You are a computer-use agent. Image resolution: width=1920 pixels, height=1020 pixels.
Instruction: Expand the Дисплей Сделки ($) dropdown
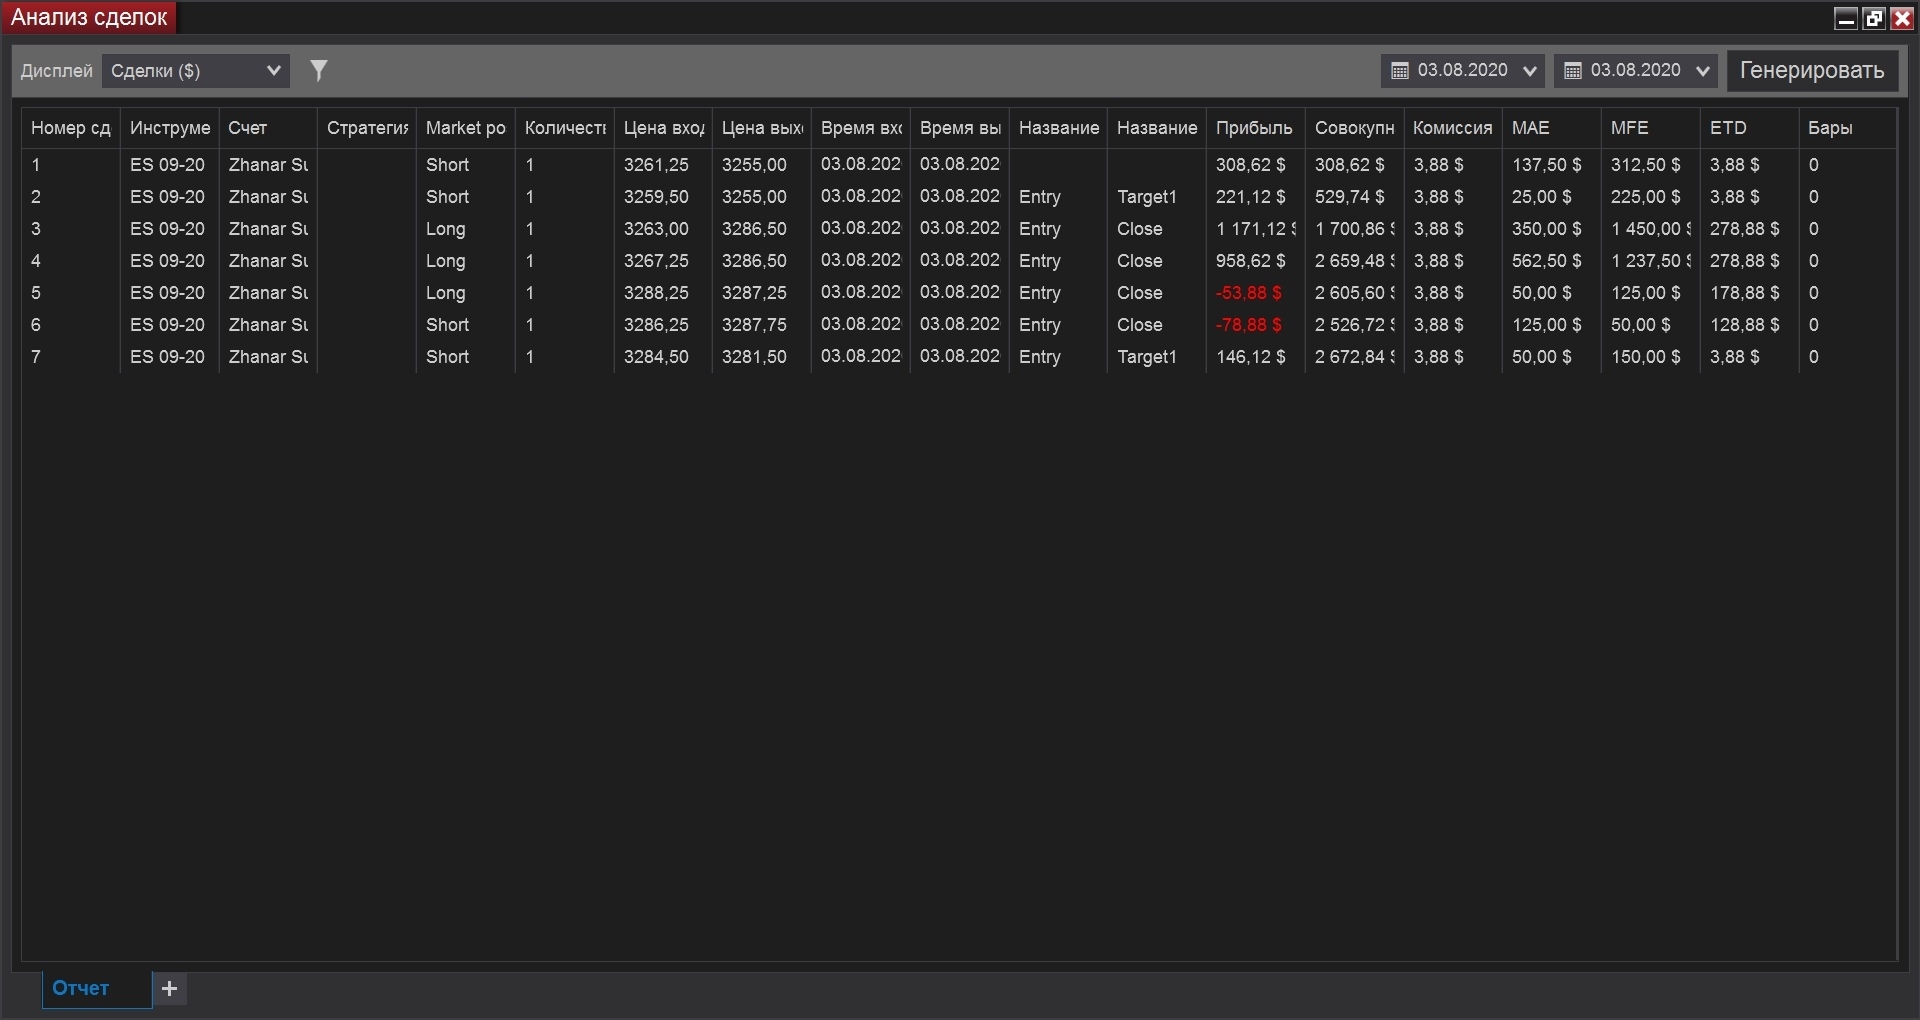coord(196,71)
